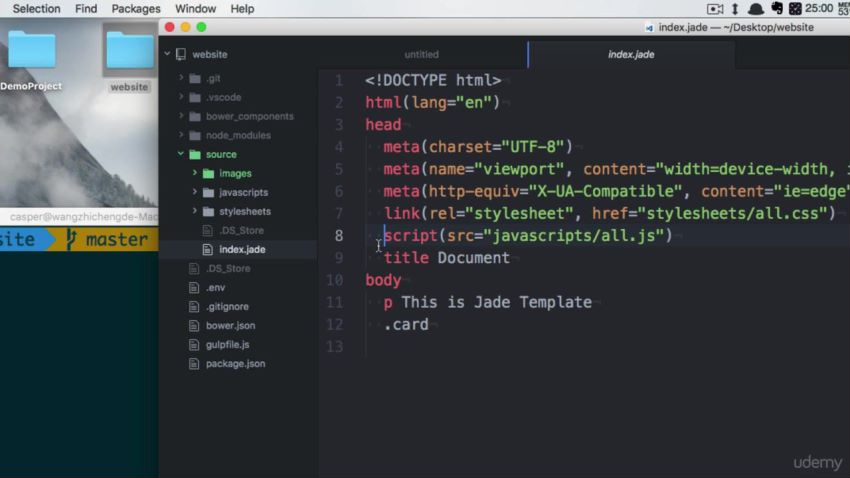Click line number 13 in gutter
This screenshot has width=850, height=478.
pos(334,346)
